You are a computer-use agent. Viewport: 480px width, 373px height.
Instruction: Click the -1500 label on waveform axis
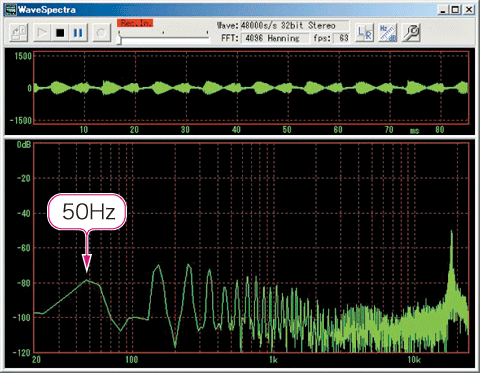[21, 121]
